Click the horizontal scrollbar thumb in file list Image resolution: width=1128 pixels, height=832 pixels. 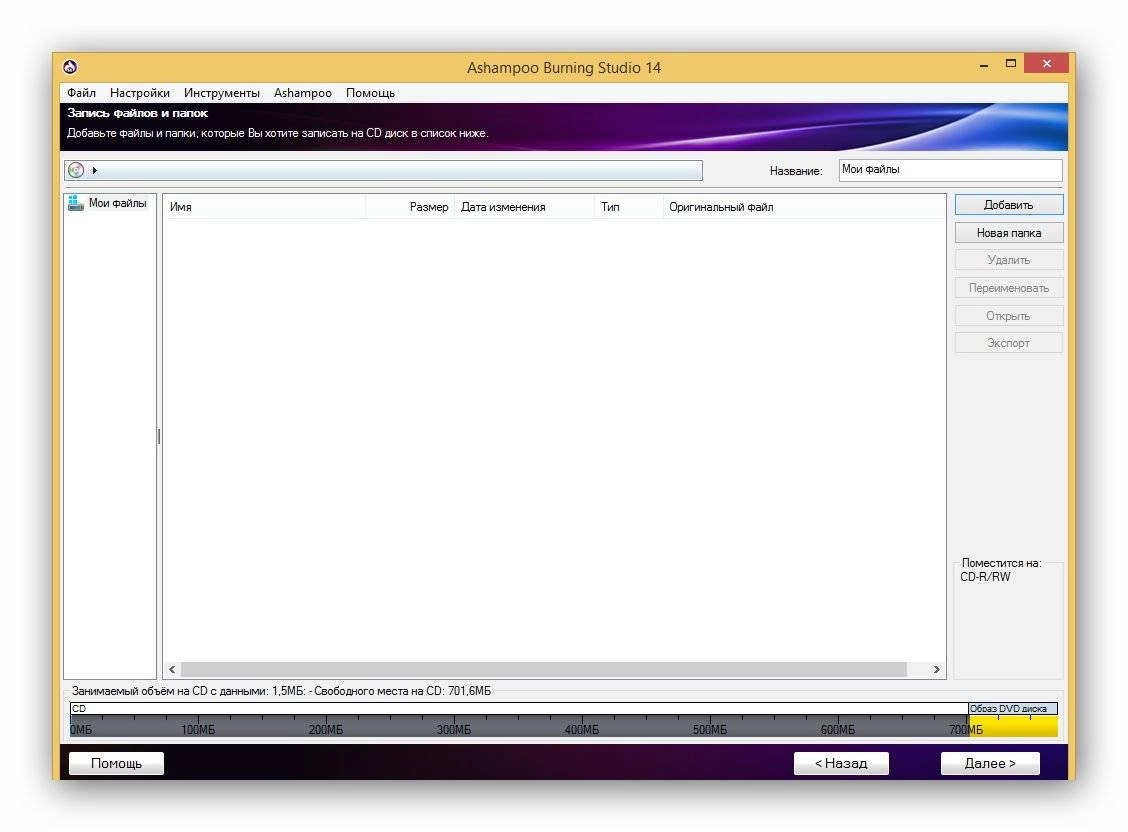(543, 669)
